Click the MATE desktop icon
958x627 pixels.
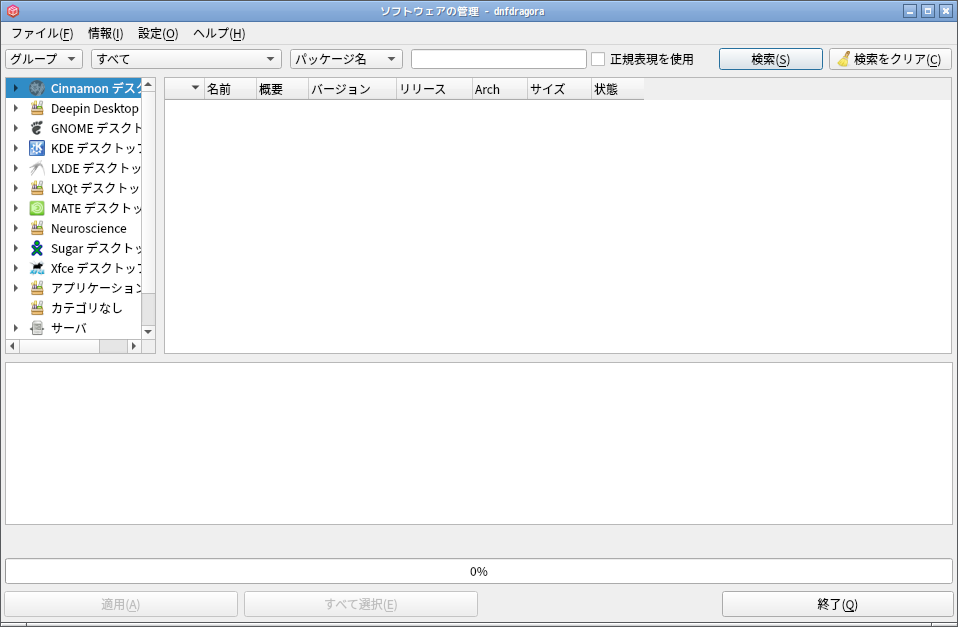37,208
